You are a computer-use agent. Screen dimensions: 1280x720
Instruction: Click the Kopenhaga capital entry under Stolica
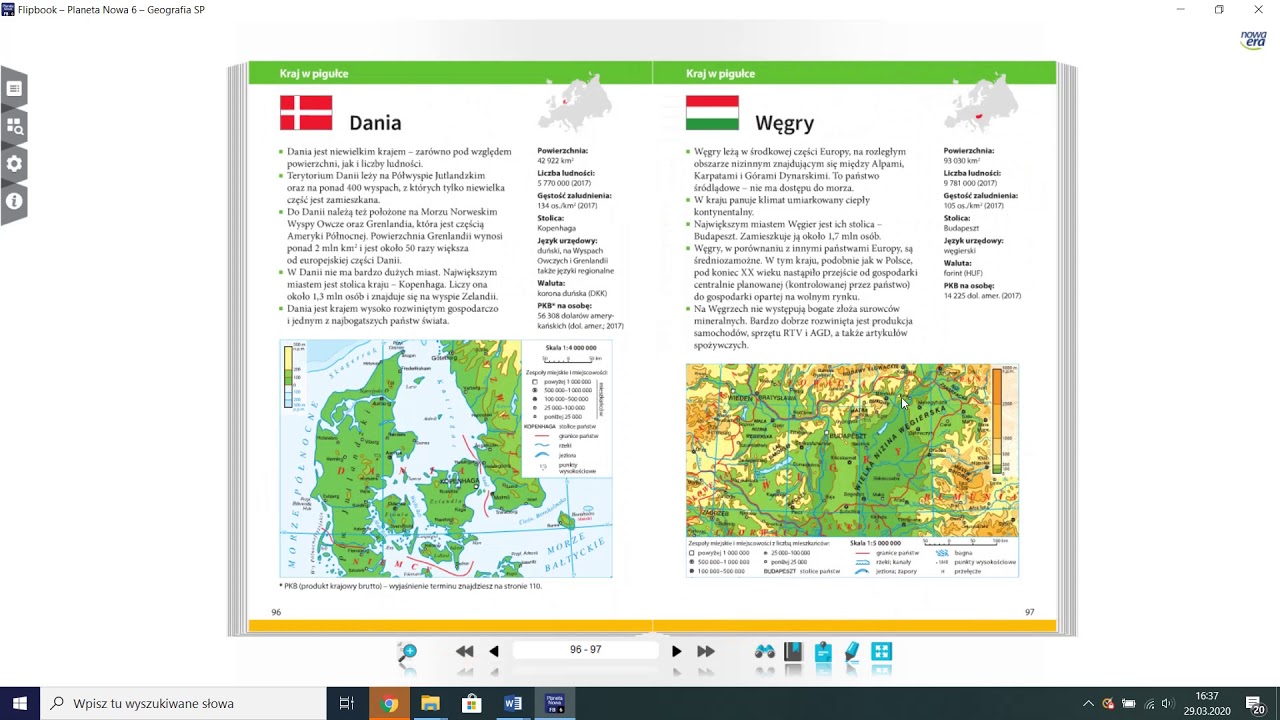[557, 228]
